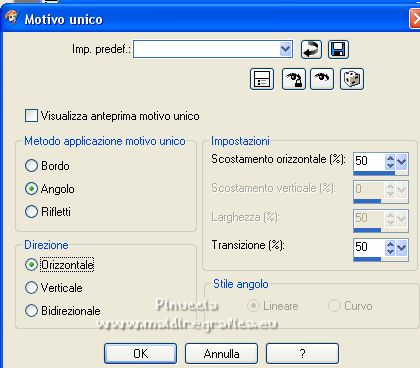Click the Transizione slider bar under the field
This screenshot has width=420, height=368.
[381, 259]
